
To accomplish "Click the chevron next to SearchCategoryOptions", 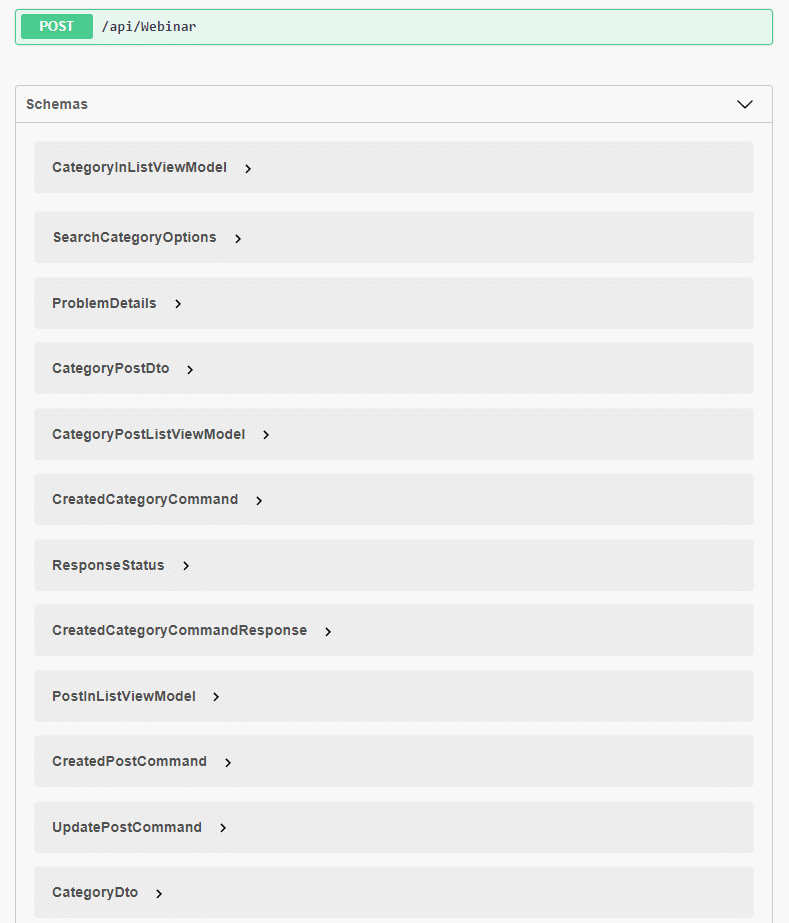I will (x=238, y=238).
